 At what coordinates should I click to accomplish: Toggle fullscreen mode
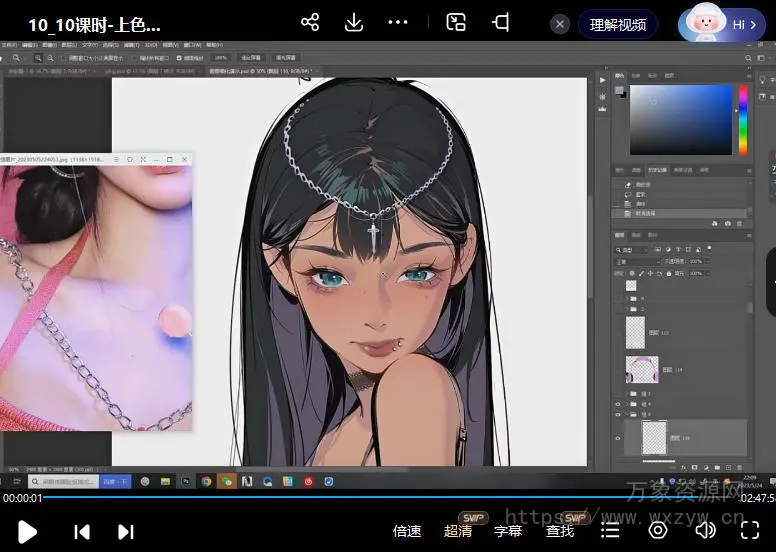pos(749,530)
